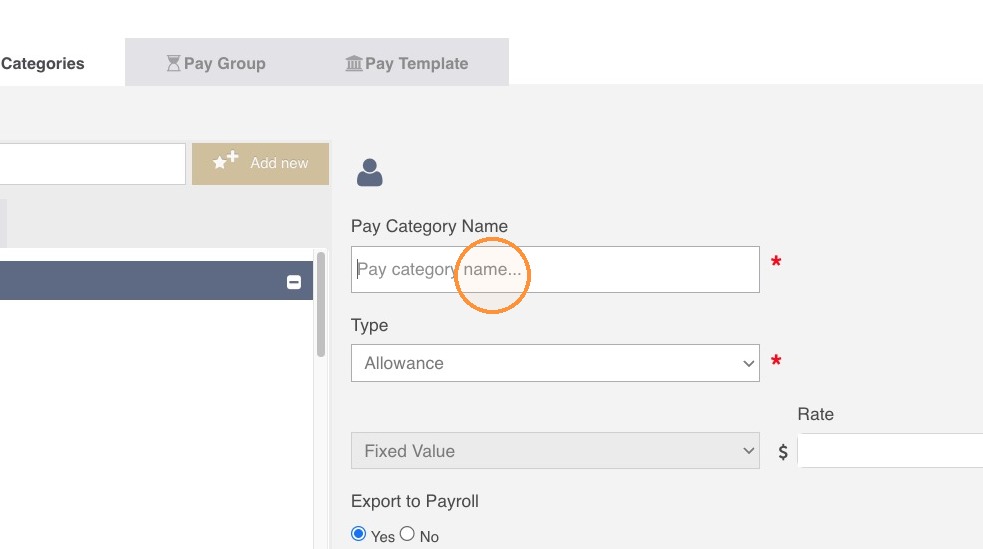
Task: Click the Add new button
Action: click(x=260, y=164)
